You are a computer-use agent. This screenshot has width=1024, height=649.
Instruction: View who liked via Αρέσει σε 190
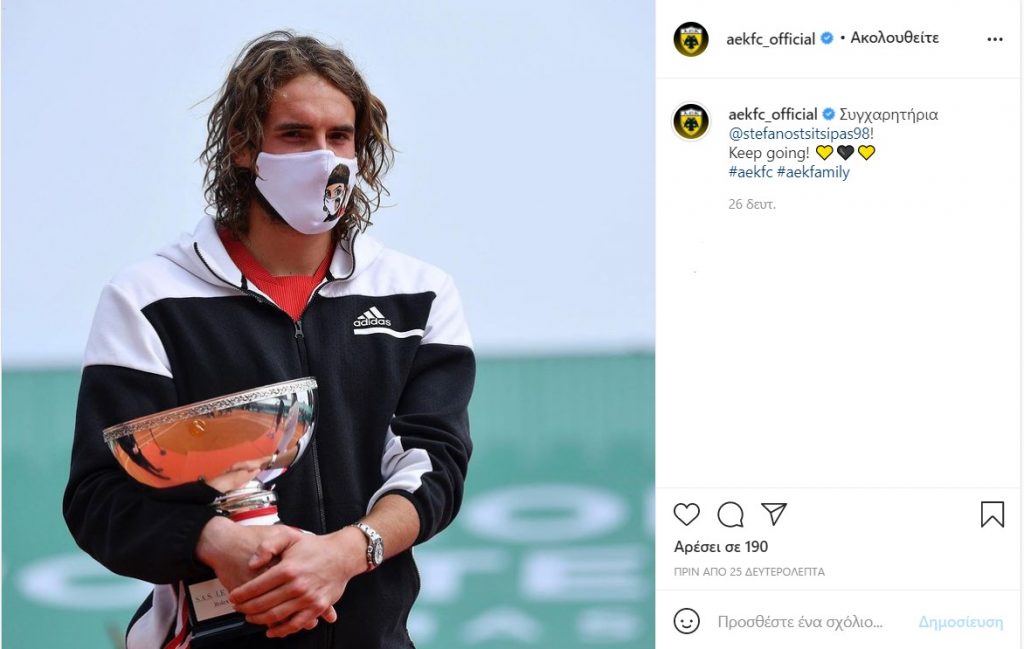click(721, 546)
